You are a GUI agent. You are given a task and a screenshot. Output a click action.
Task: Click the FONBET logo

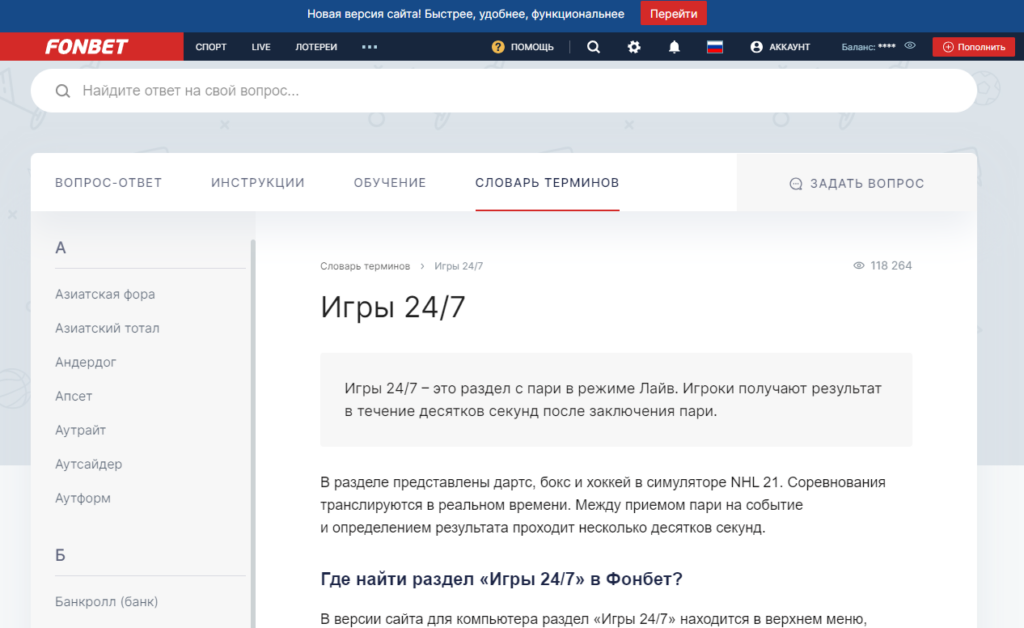(86, 47)
